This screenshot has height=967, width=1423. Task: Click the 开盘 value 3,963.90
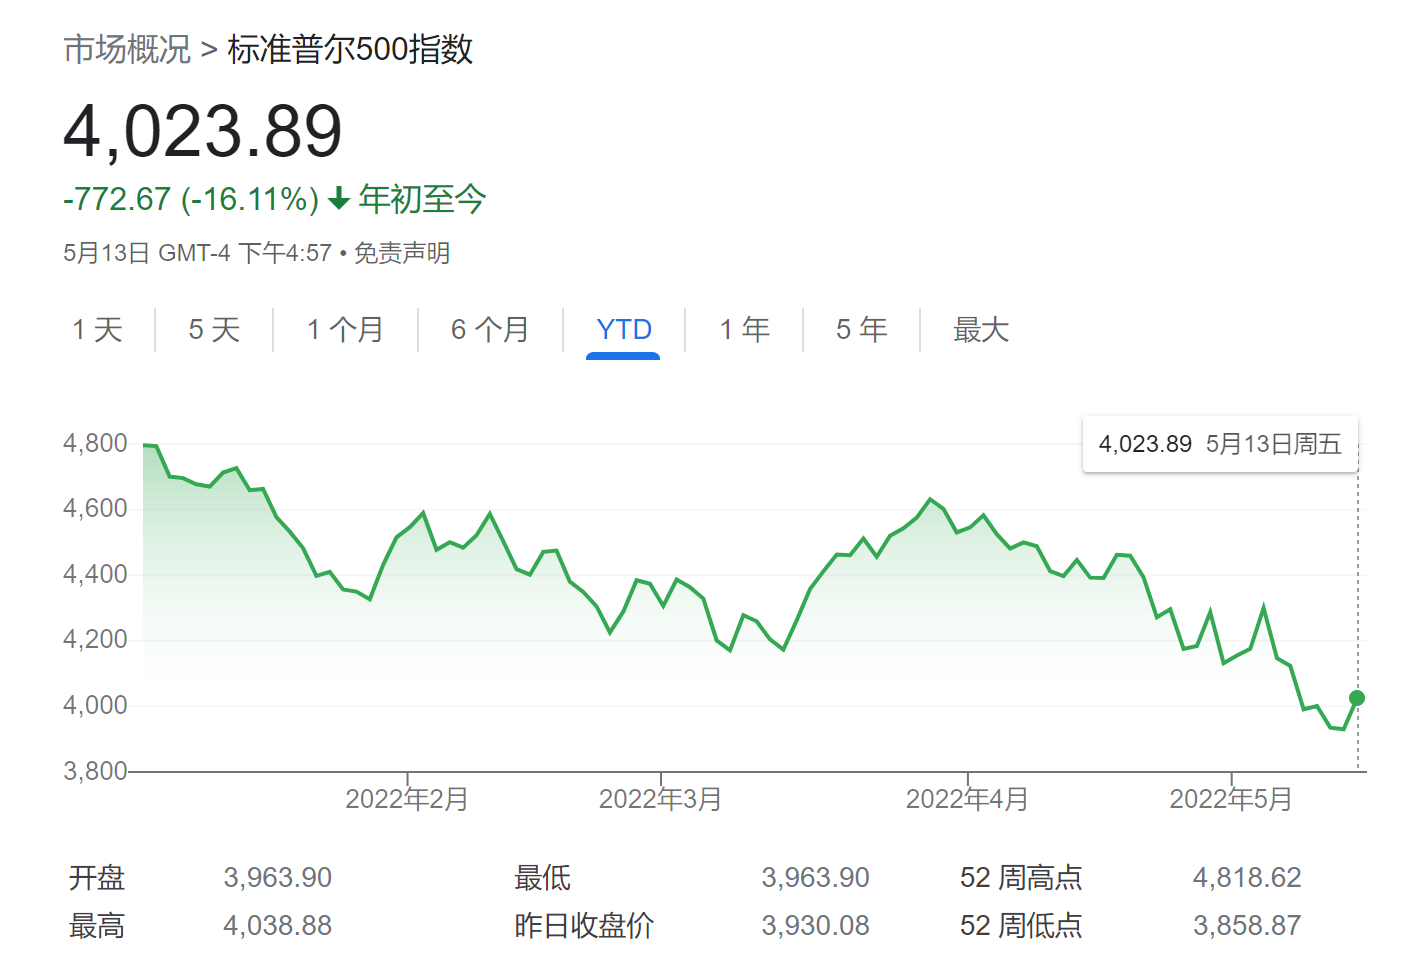click(278, 878)
